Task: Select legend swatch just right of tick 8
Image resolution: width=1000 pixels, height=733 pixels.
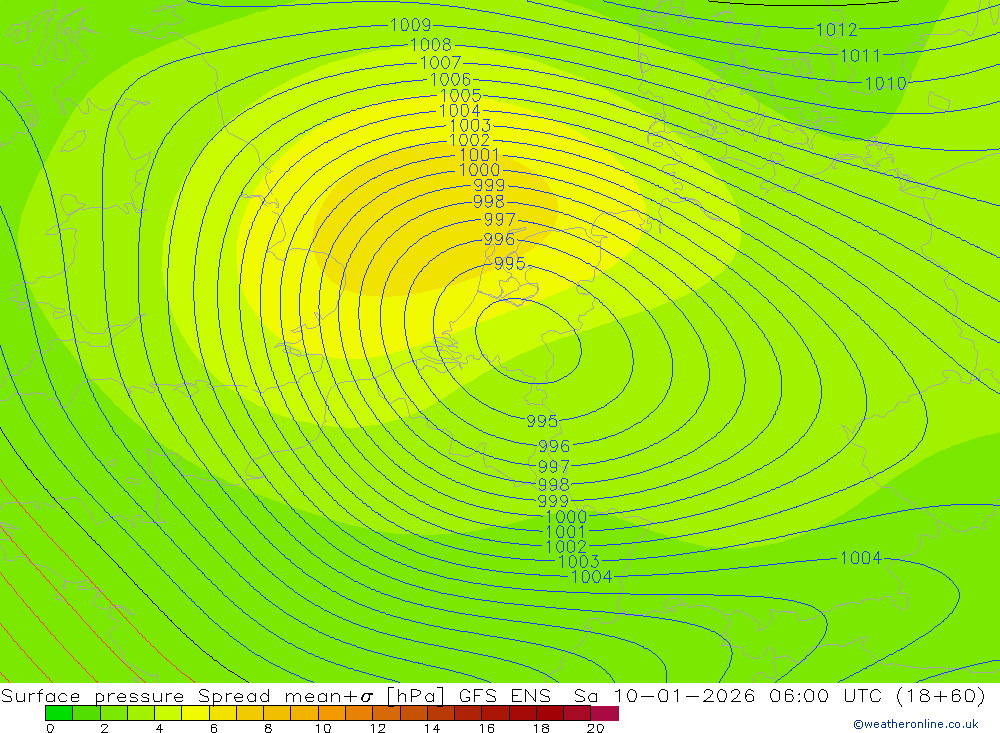Action: coord(277,713)
